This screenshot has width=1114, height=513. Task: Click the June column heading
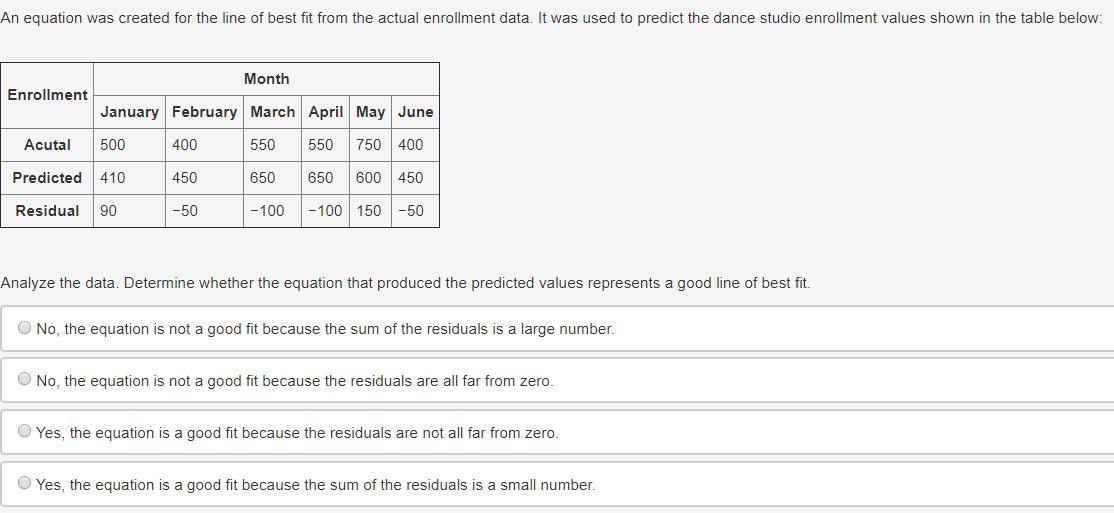click(x=415, y=112)
